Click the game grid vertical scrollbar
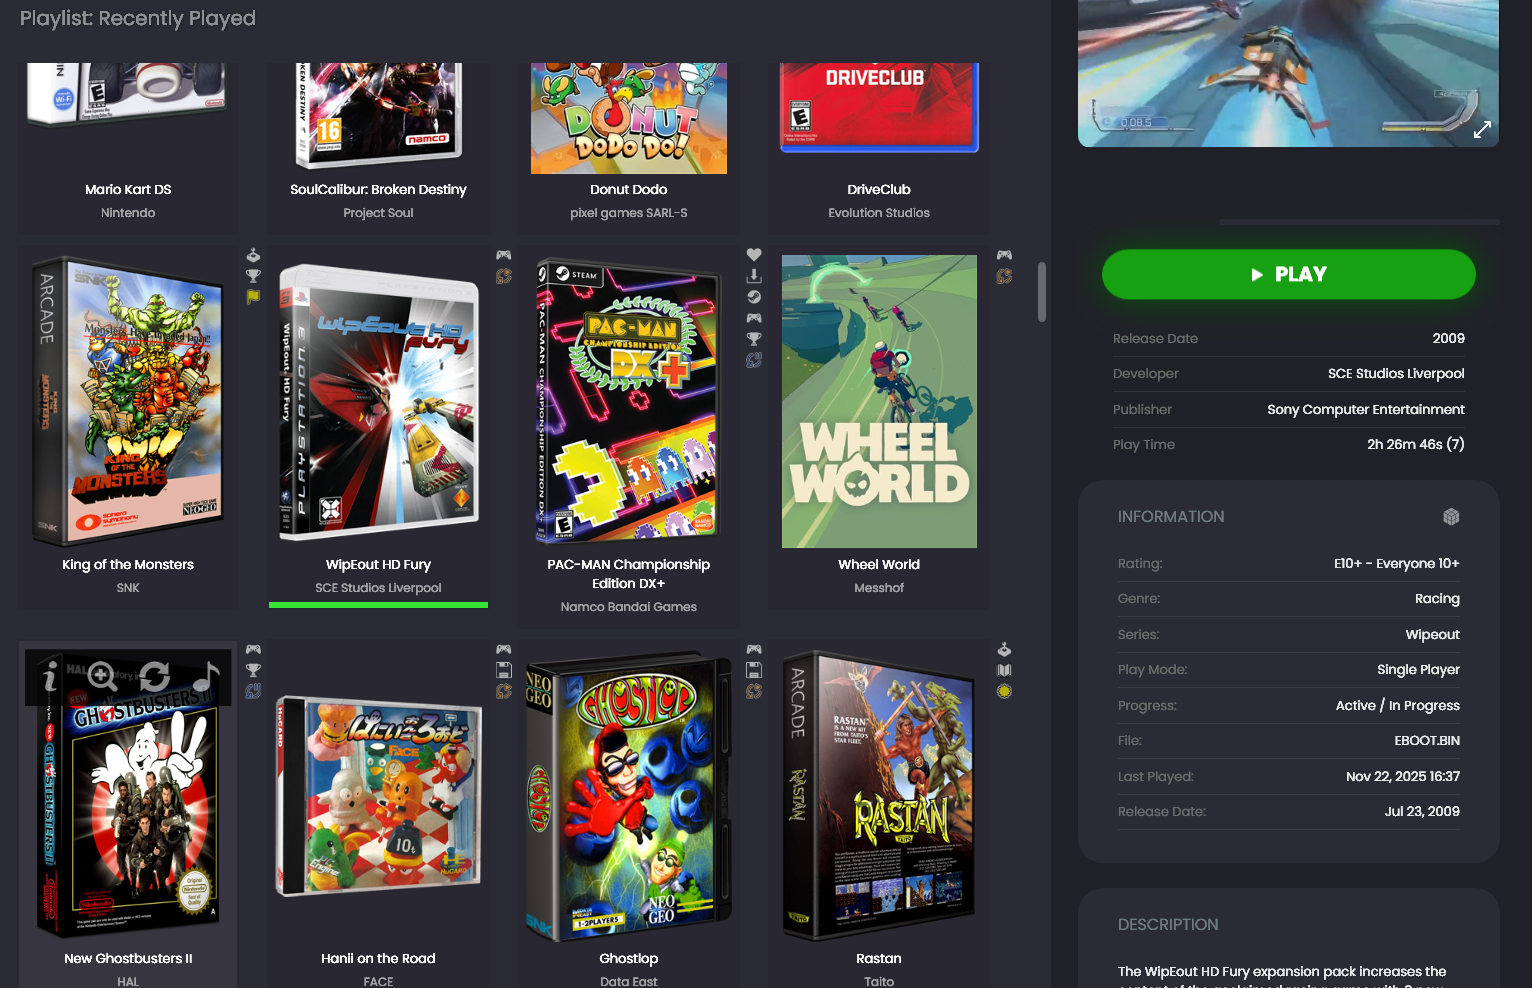Viewport: 1532px width, 988px height. (x=1041, y=292)
